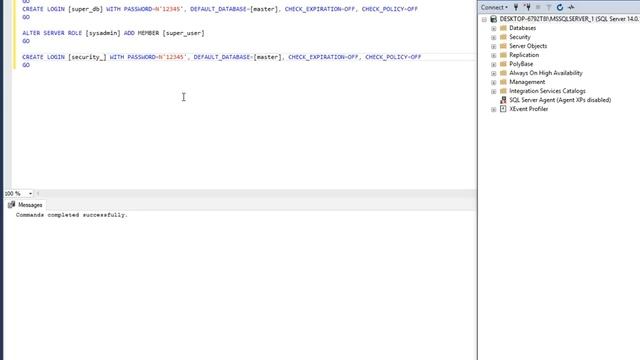Expand the Management node
The height and width of the screenshot is (360, 640).
pyautogui.click(x=493, y=82)
